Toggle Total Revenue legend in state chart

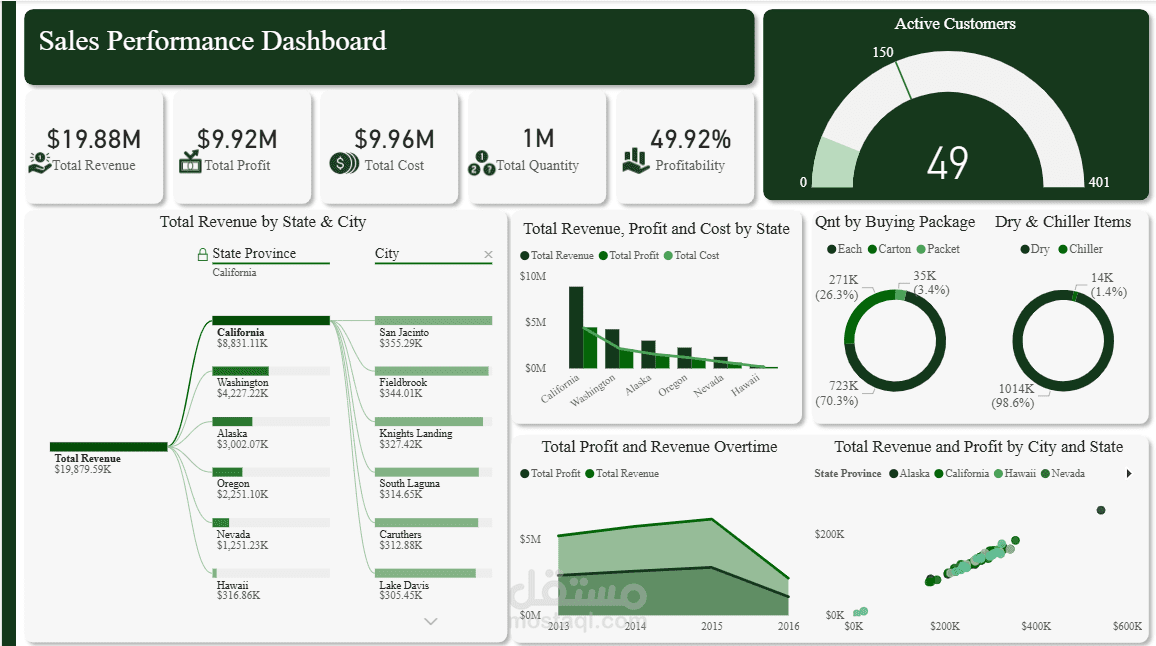tap(557, 255)
